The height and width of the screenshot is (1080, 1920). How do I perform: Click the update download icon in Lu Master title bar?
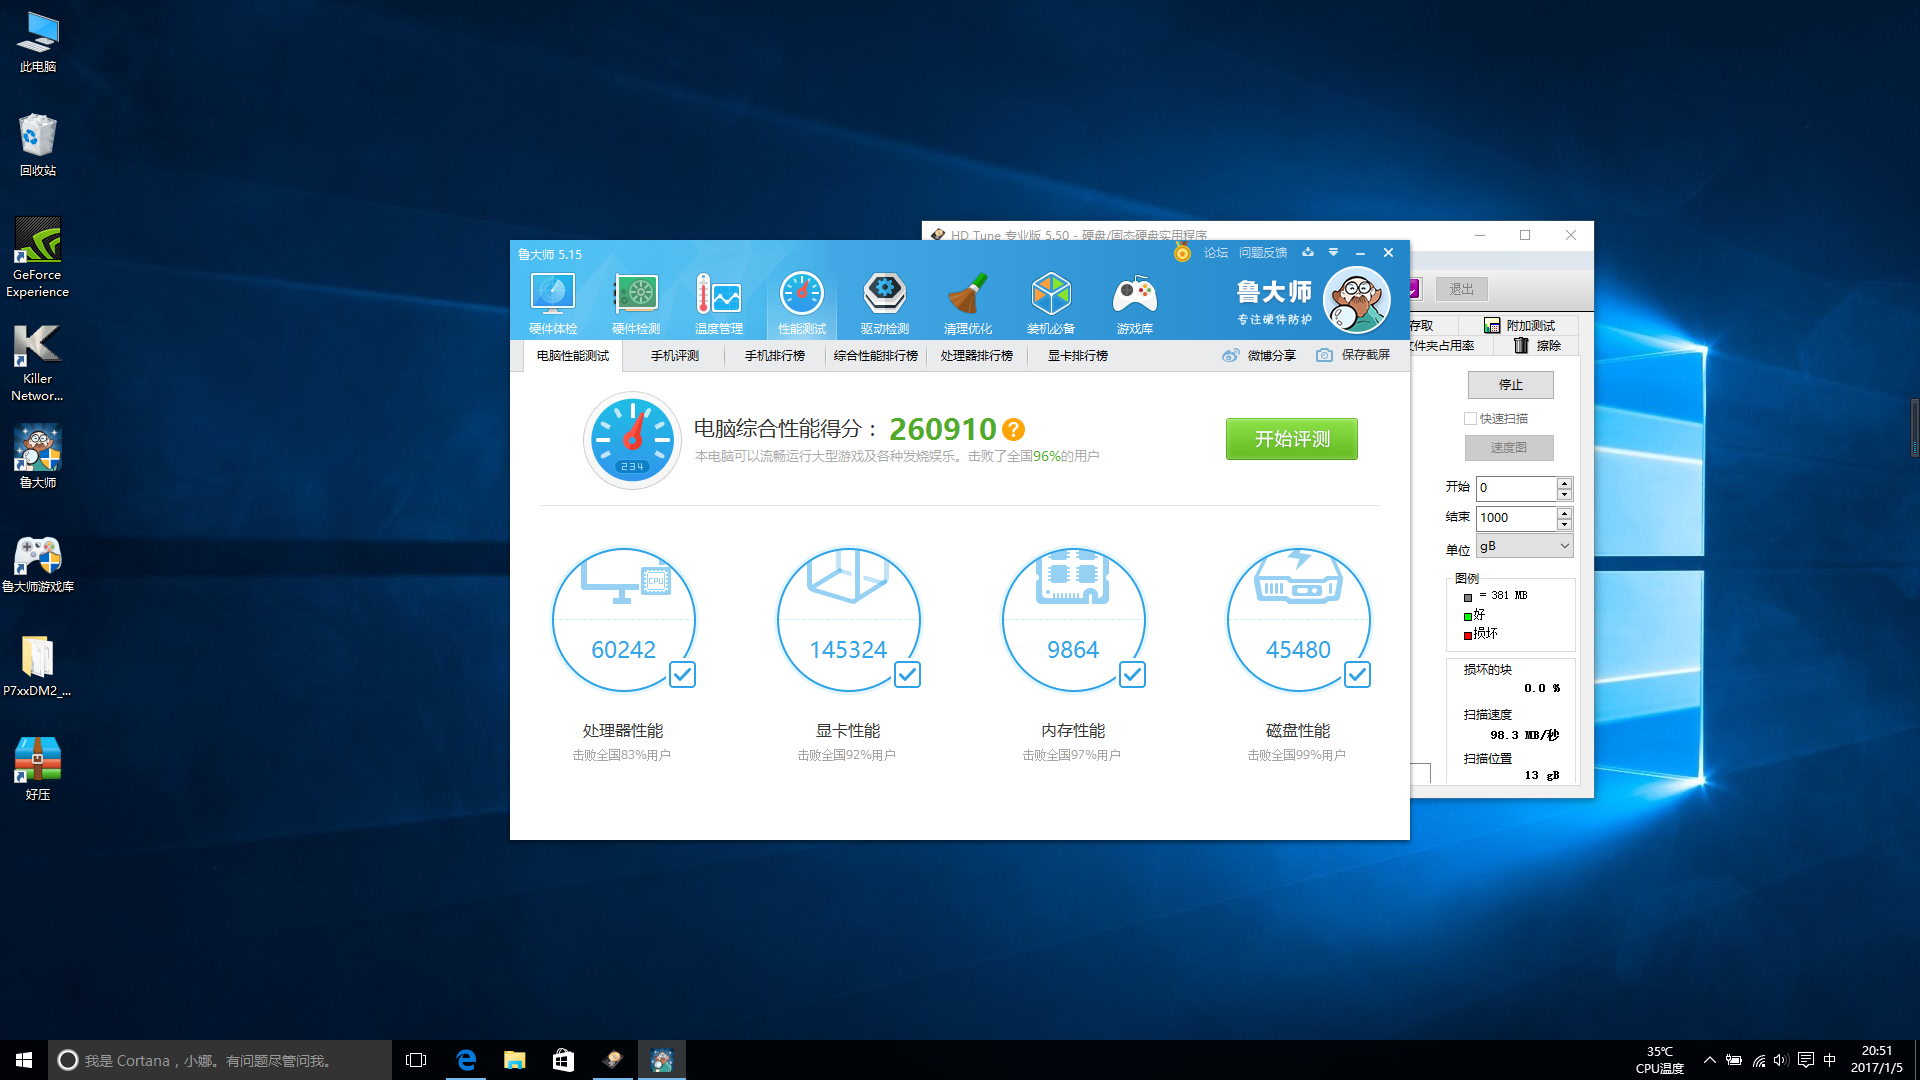[1307, 252]
